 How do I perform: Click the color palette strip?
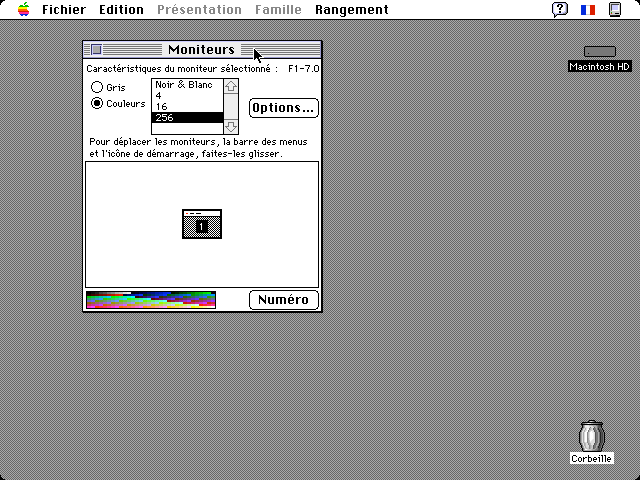(x=151, y=300)
